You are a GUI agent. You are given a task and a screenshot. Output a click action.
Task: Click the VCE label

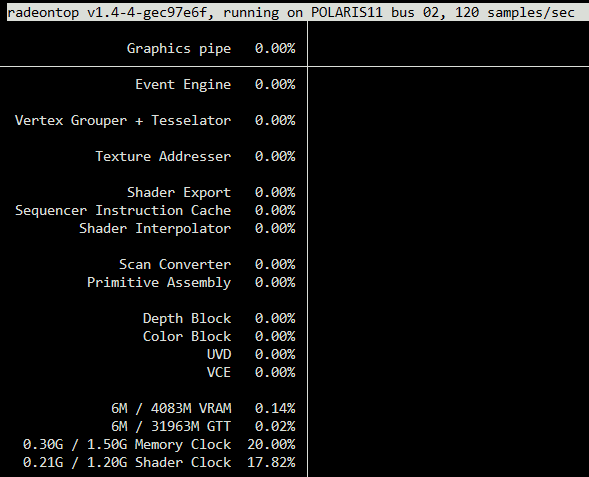[219, 372]
